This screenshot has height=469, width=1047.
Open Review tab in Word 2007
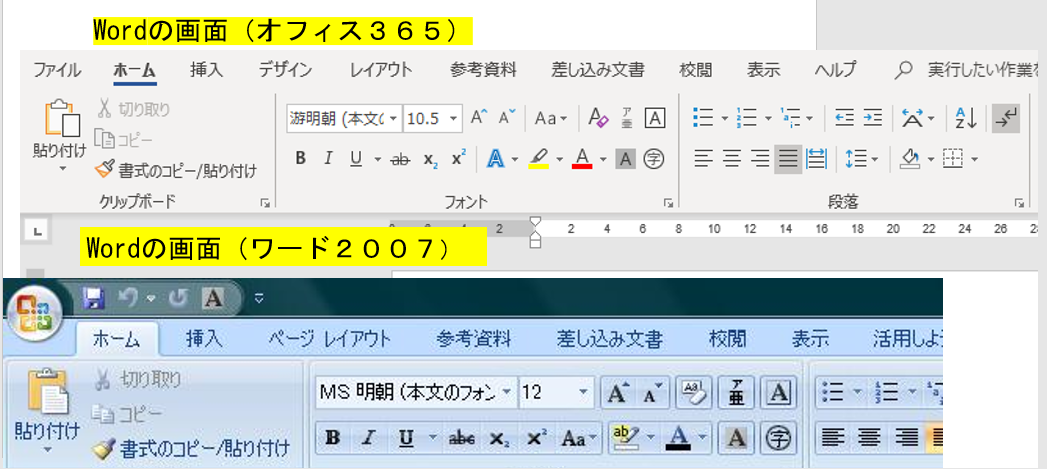[x=728, y=339]
